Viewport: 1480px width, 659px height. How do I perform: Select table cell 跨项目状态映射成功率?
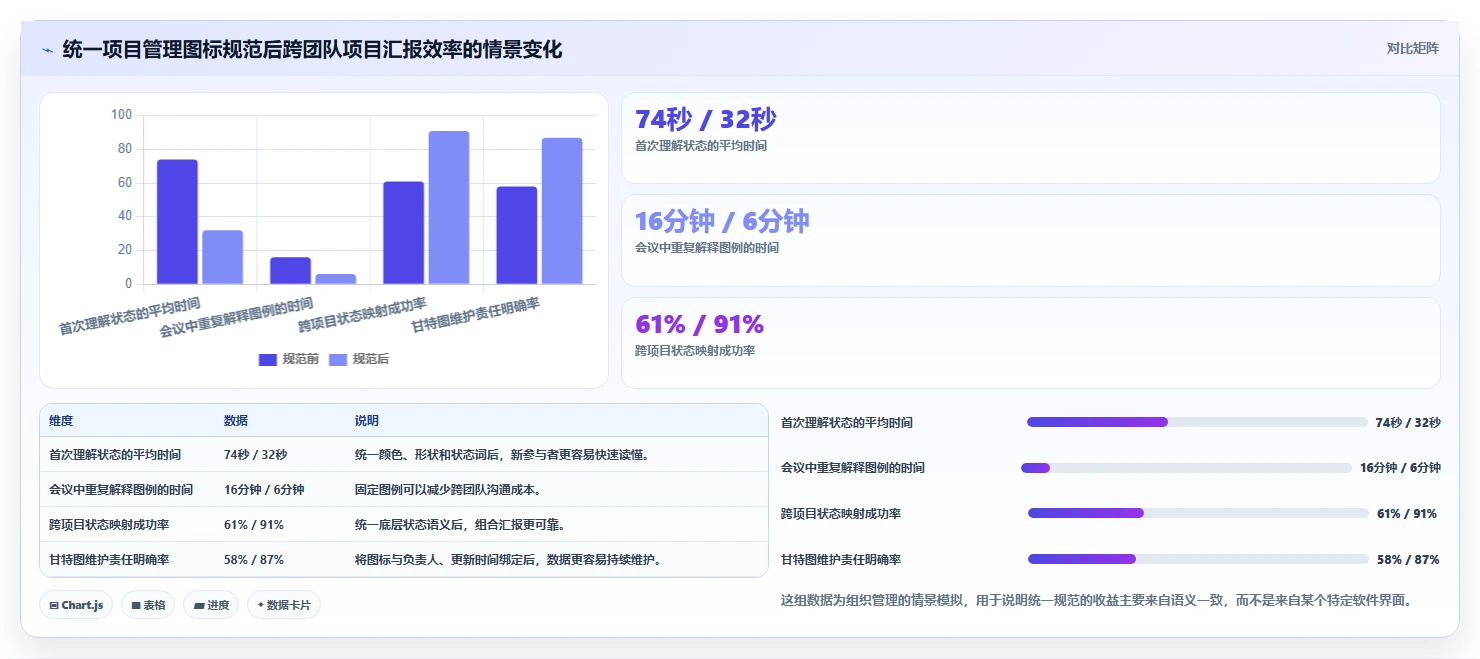pyautogui.click(x=109, y=525)
